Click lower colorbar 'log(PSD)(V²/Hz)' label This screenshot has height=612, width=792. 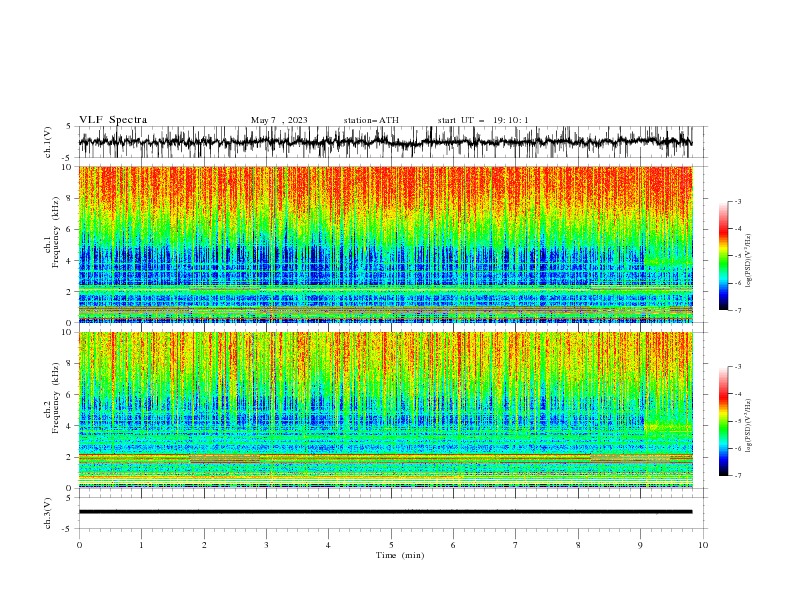(x=749, y=426)
